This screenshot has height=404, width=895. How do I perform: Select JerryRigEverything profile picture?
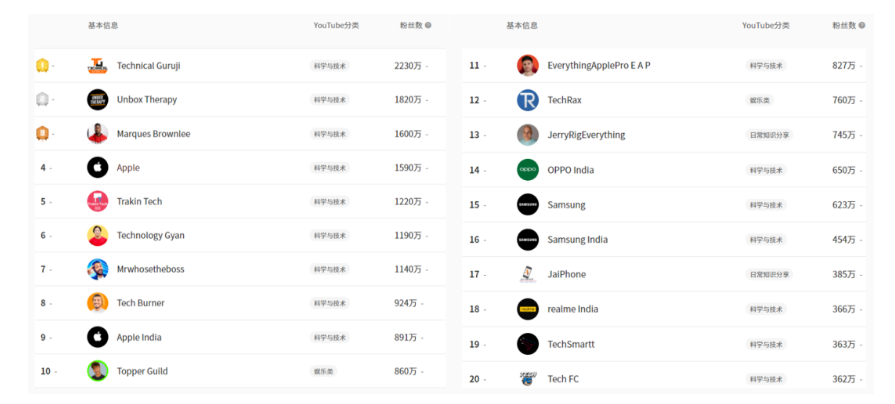pos(528,135)
